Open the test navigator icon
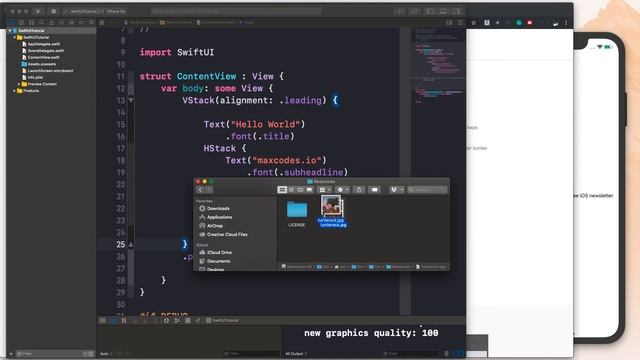 (61, 22)
